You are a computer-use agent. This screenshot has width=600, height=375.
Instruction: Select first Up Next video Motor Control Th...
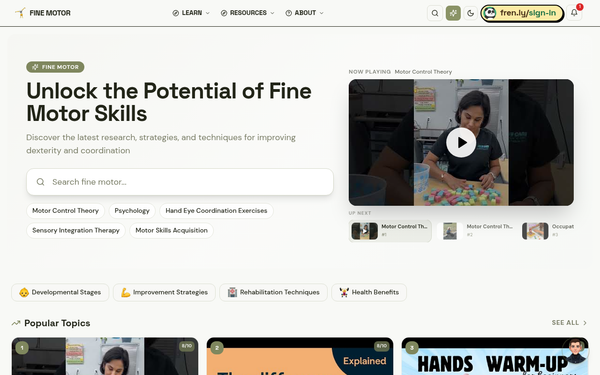tap(390, 231)
